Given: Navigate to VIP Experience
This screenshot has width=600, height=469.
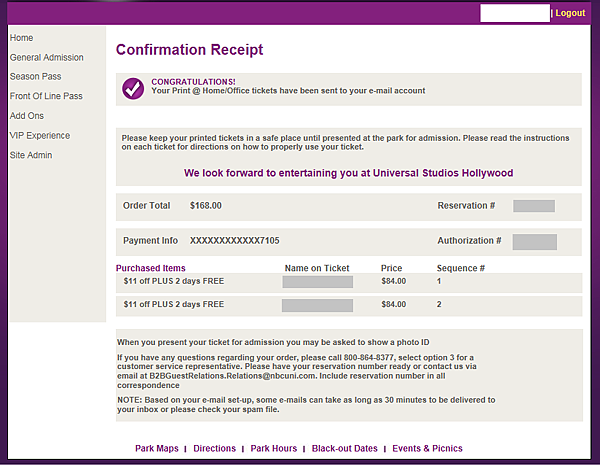Looking at the screenshot, I should pyautogui.click(x=40, y=135).
